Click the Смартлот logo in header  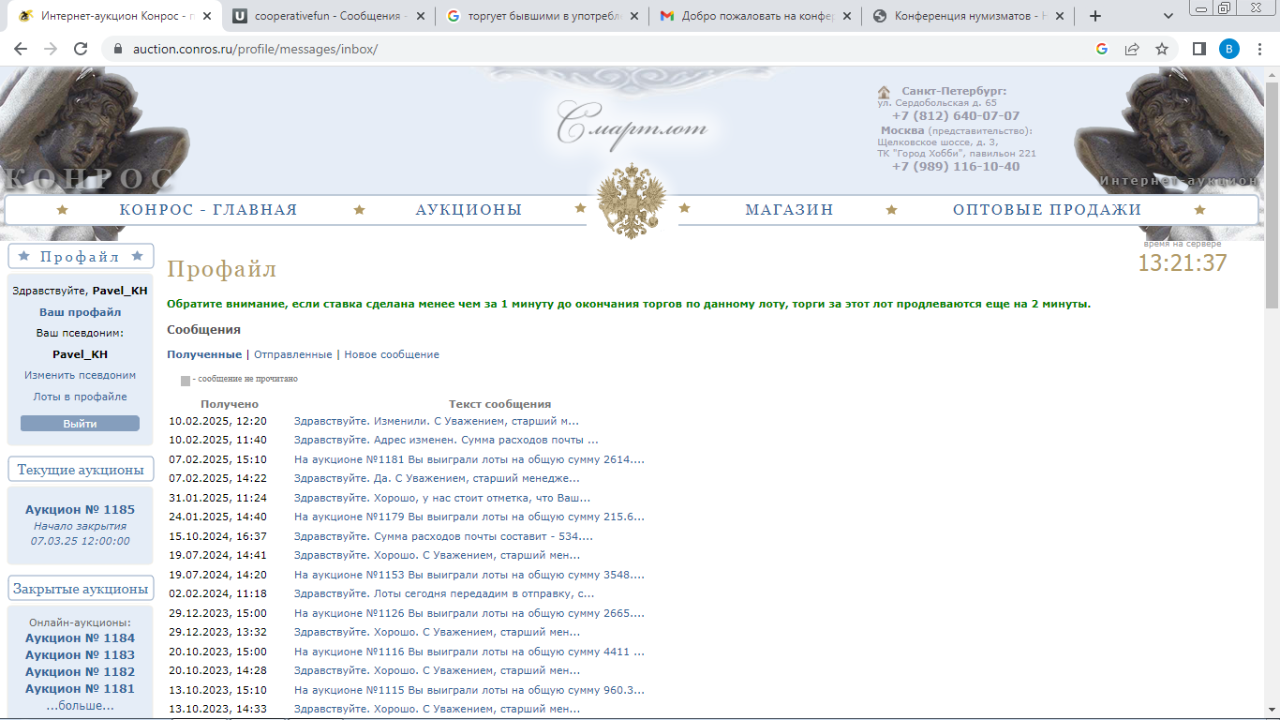pos(632,126)
